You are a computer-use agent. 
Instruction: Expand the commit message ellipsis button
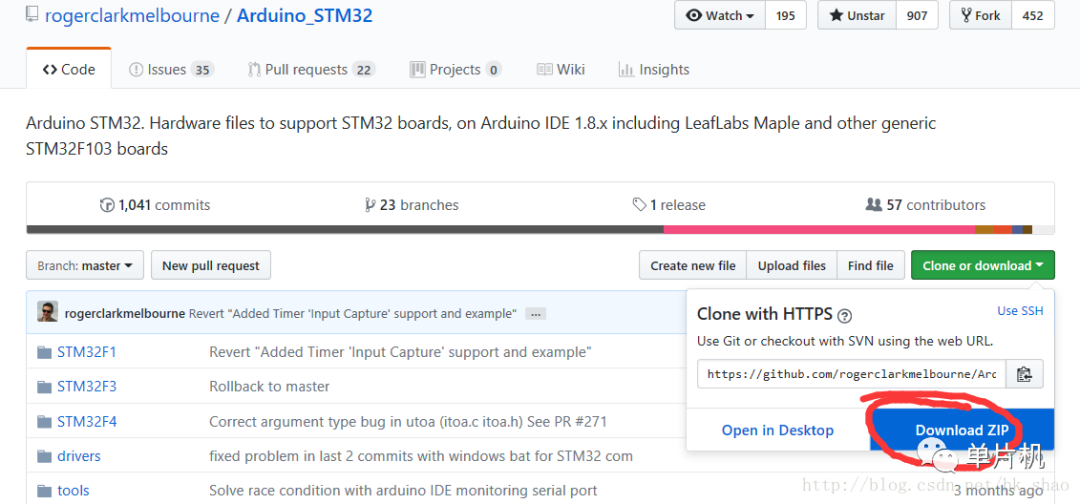pos(535,314)
